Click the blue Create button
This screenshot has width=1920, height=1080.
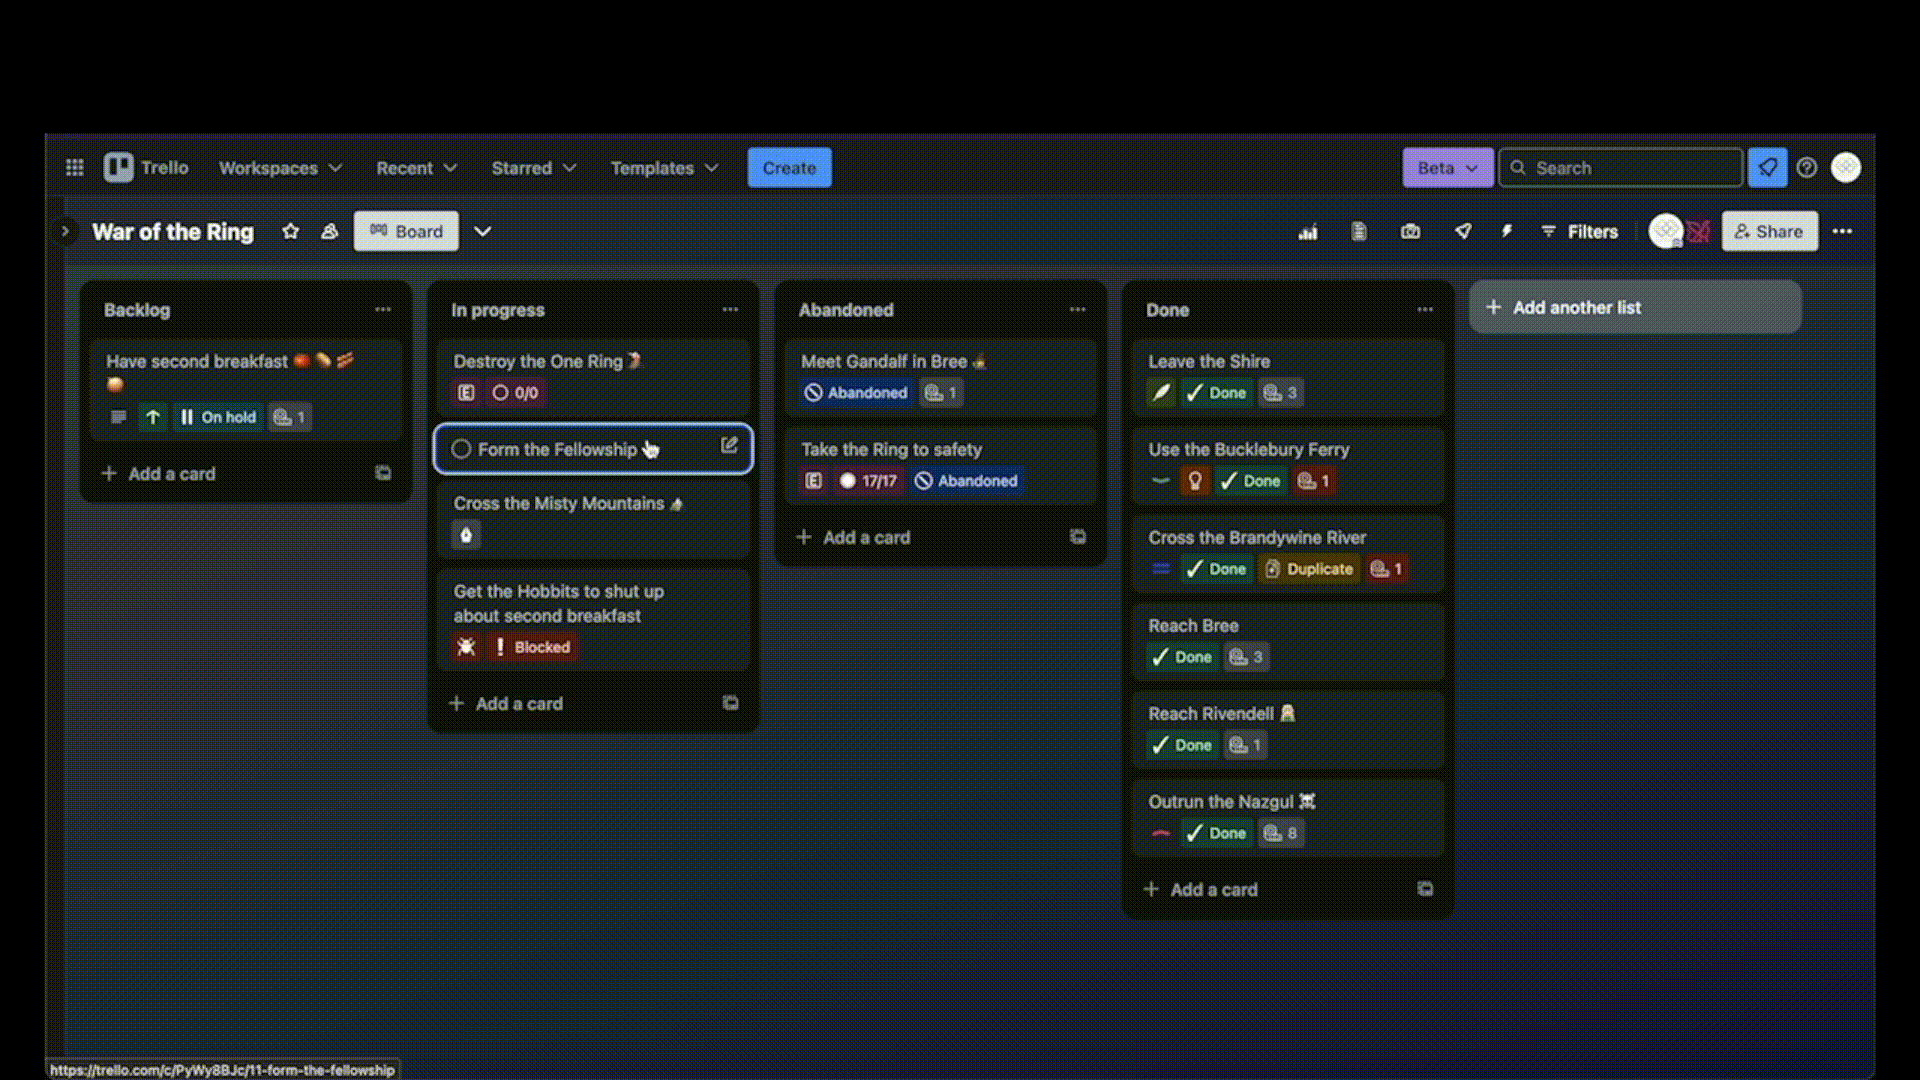[789, 168]
